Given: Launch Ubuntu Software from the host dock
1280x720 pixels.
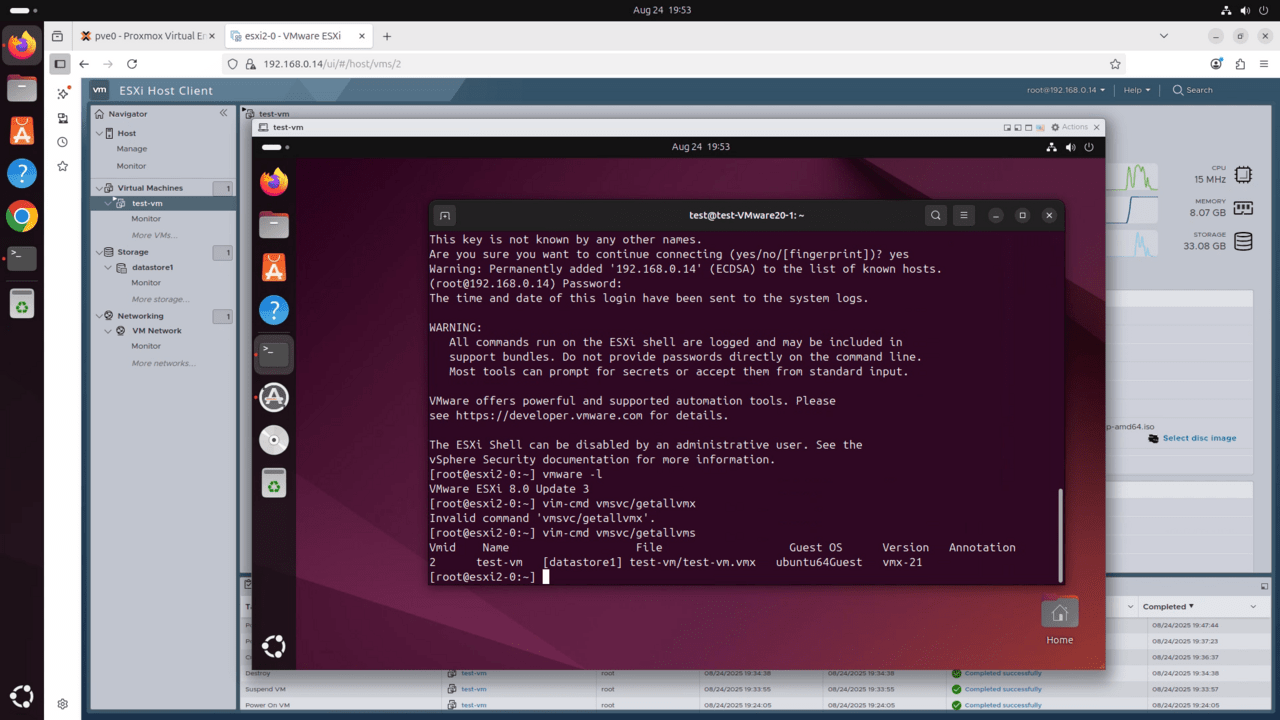Looking at the screenshot, I should pos(22,131).
